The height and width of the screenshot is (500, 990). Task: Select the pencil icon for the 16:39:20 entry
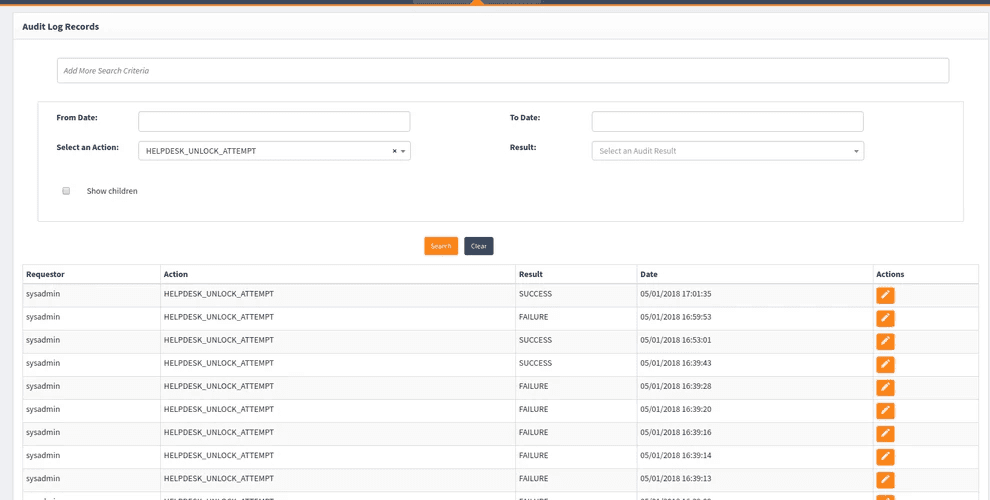pos(885,410)
